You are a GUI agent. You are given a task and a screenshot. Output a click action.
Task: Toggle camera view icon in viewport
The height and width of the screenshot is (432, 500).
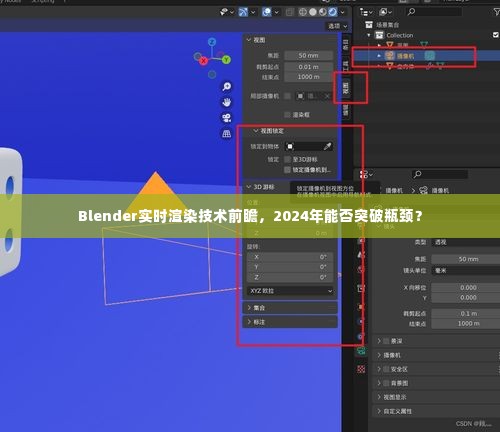click(x=227, y=118)
